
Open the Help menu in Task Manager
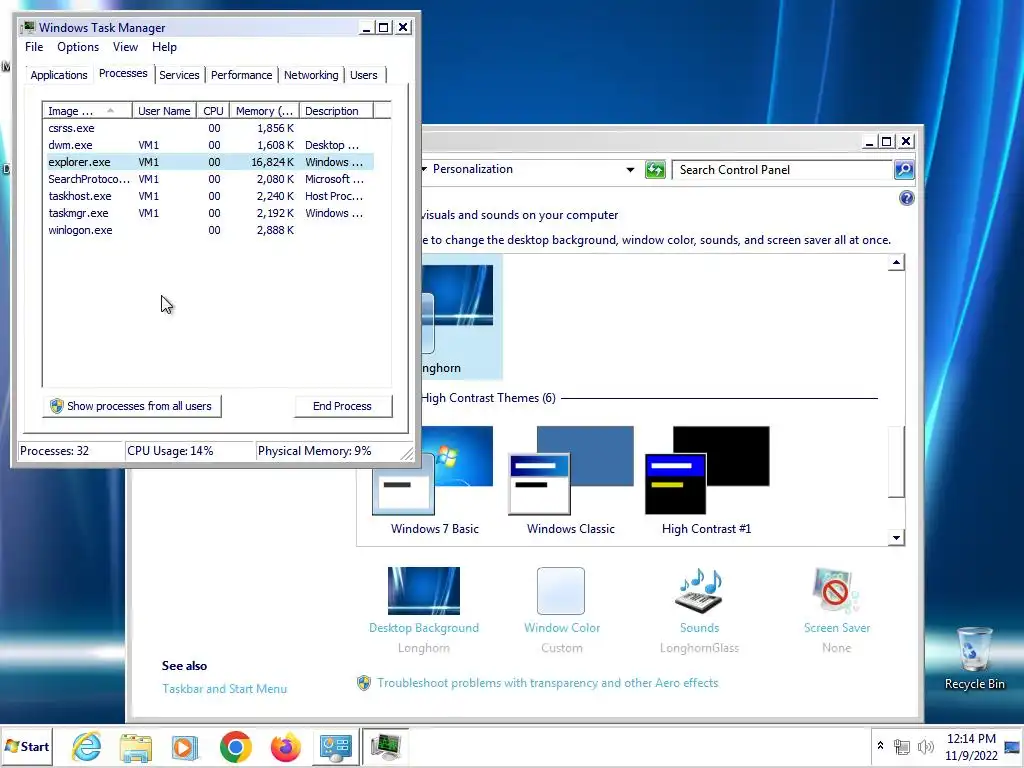tap(164, 47)
